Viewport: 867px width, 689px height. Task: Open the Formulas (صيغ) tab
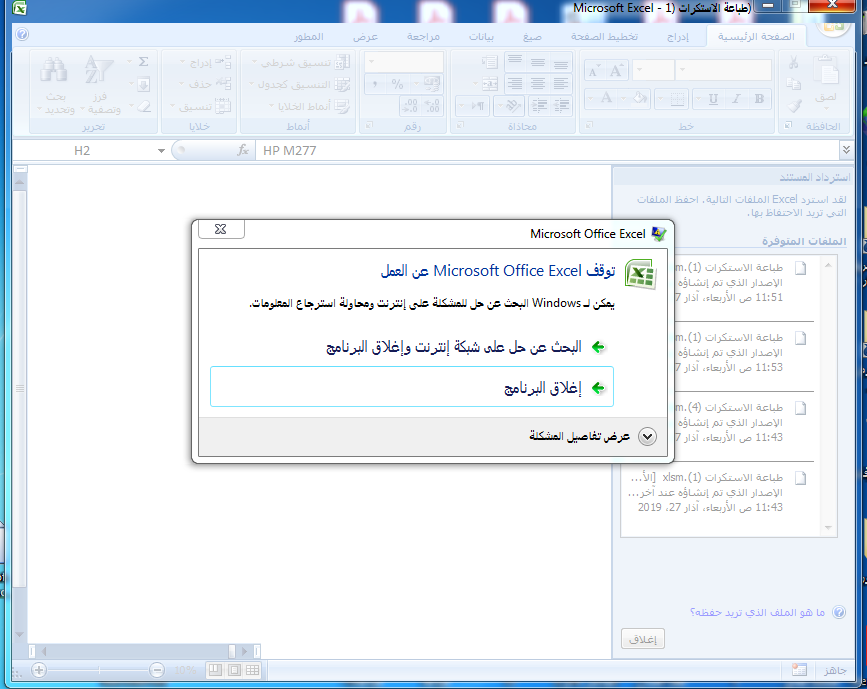coord(532,36)
